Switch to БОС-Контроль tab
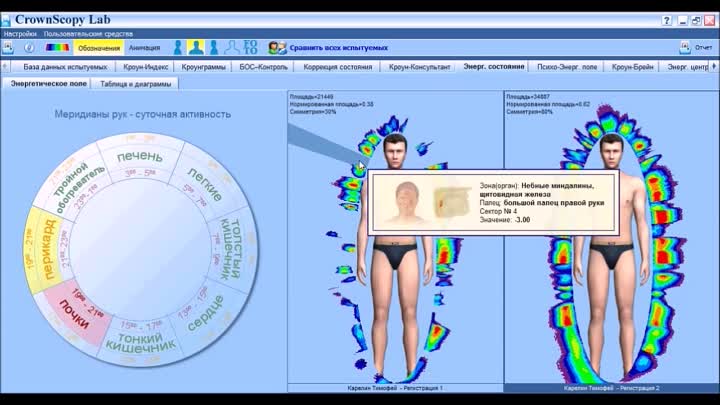Screen dimensions: 720x405 tap(264, 67)
